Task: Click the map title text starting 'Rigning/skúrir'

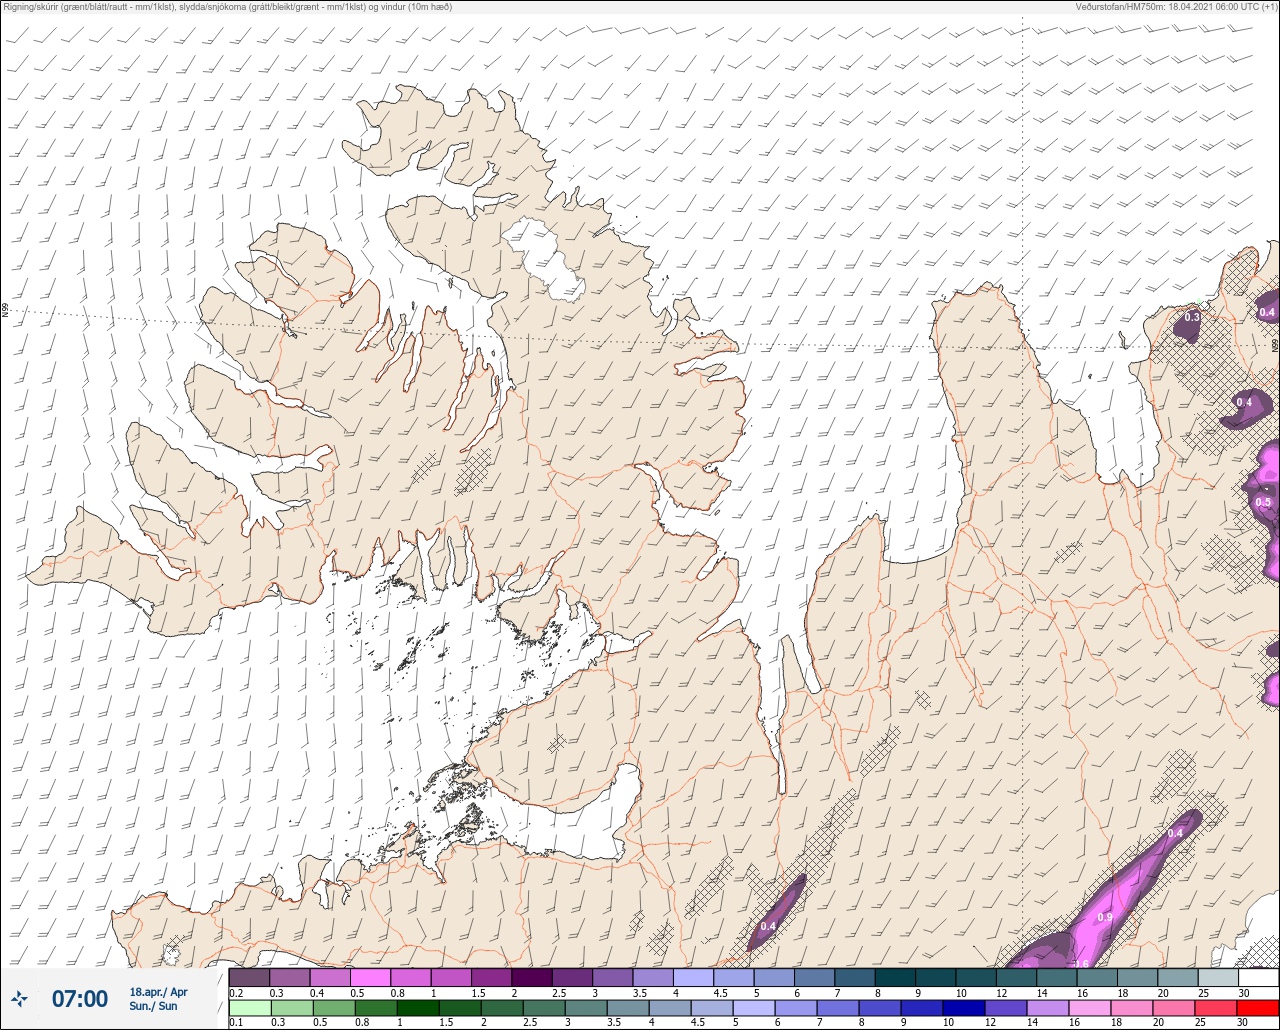Action: coord(227,7)
